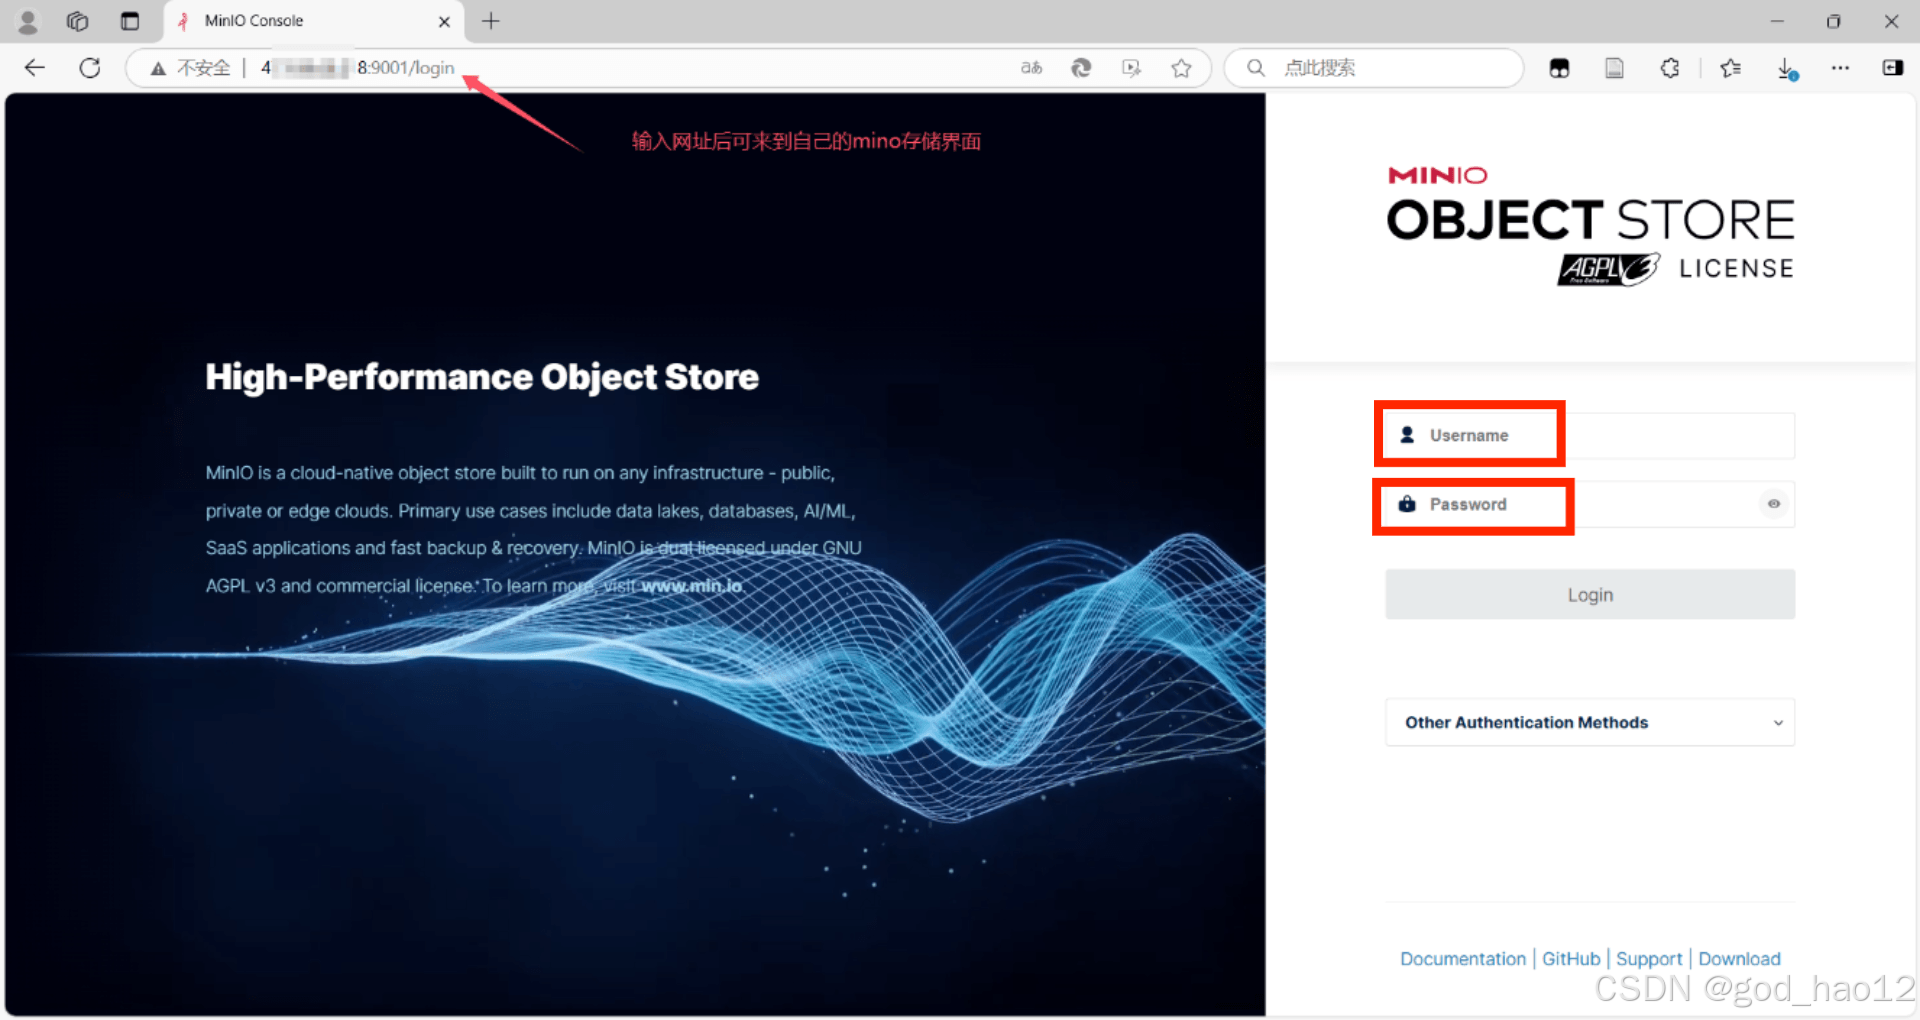Click the not-secure warning icon
This screenshot has height=1020, width=1920.
158,68
